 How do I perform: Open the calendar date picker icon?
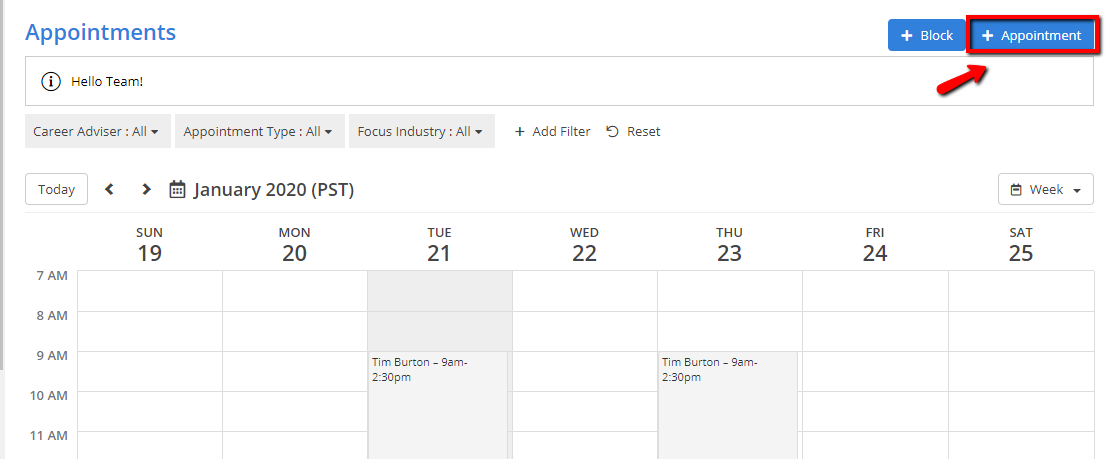(x=177, y=189)
